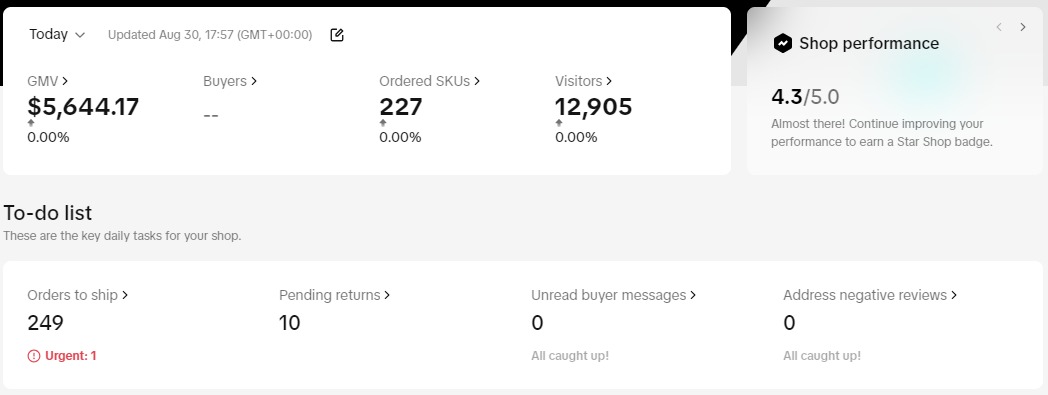Open Orders to ship list

(x=78, y=295)
